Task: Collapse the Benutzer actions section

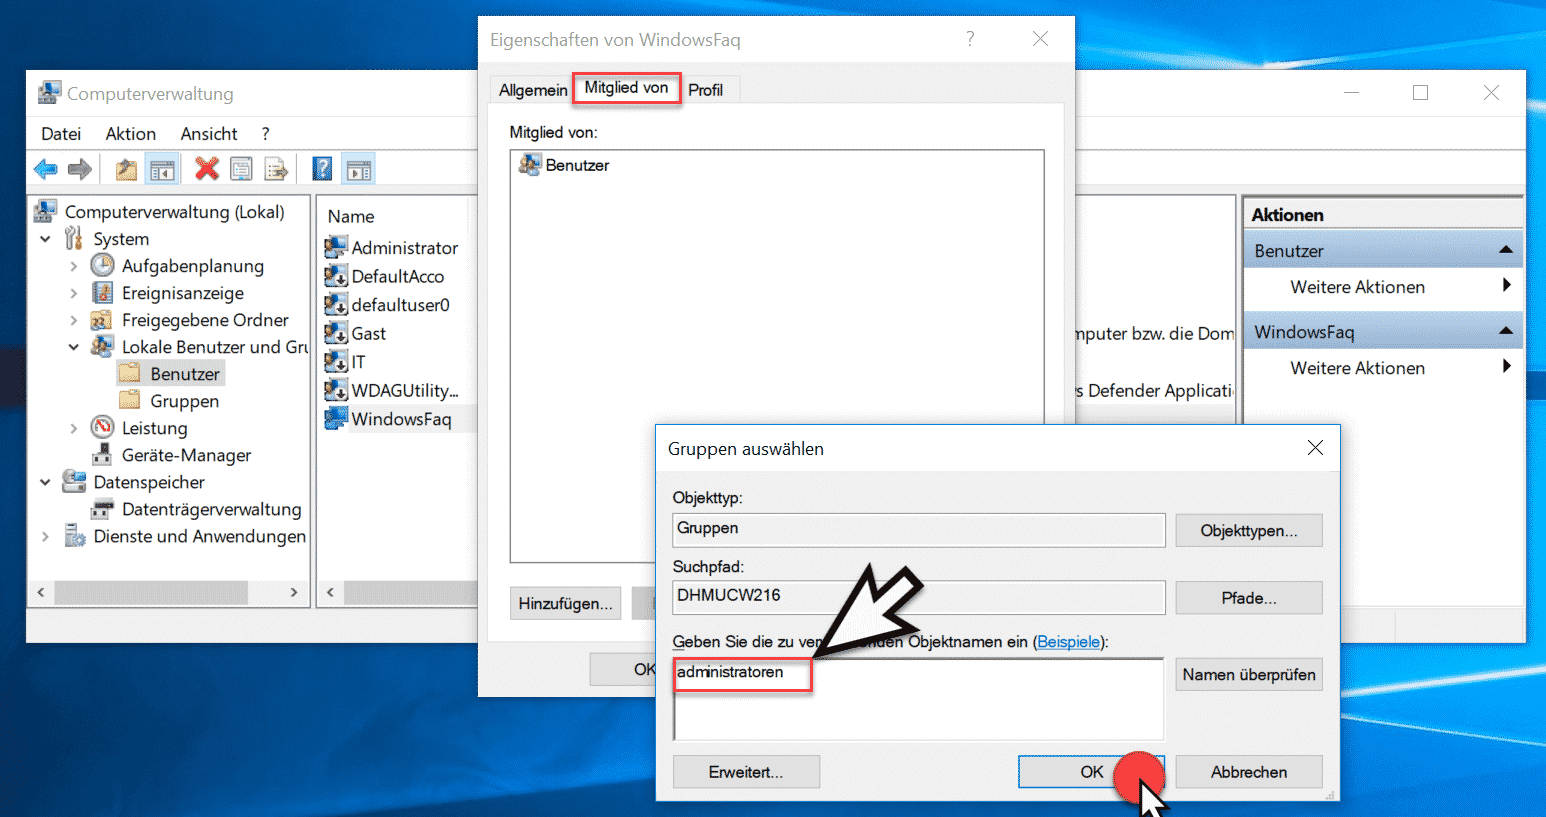Action: coord(1505,250)
